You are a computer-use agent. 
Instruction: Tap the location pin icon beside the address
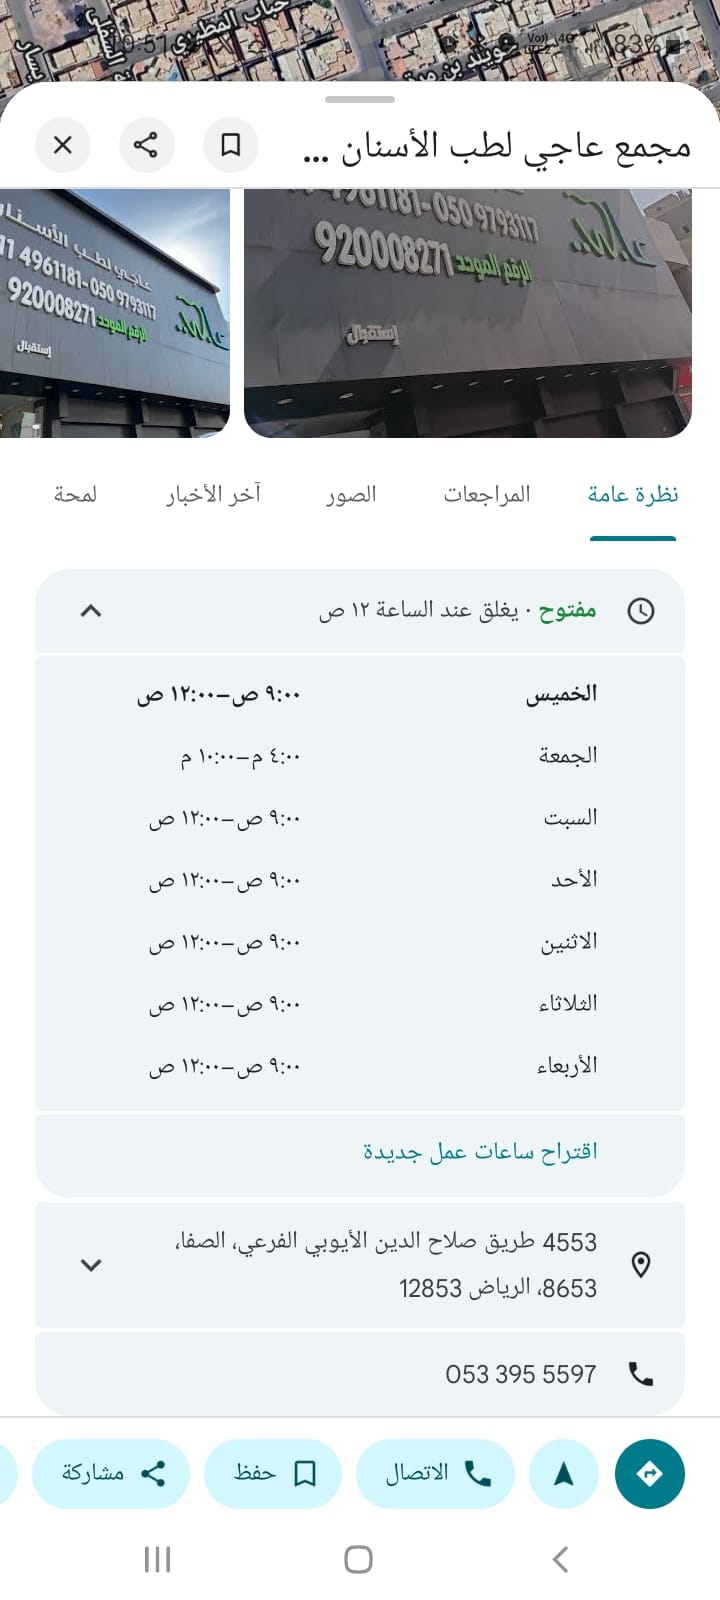coord(641,1264)
